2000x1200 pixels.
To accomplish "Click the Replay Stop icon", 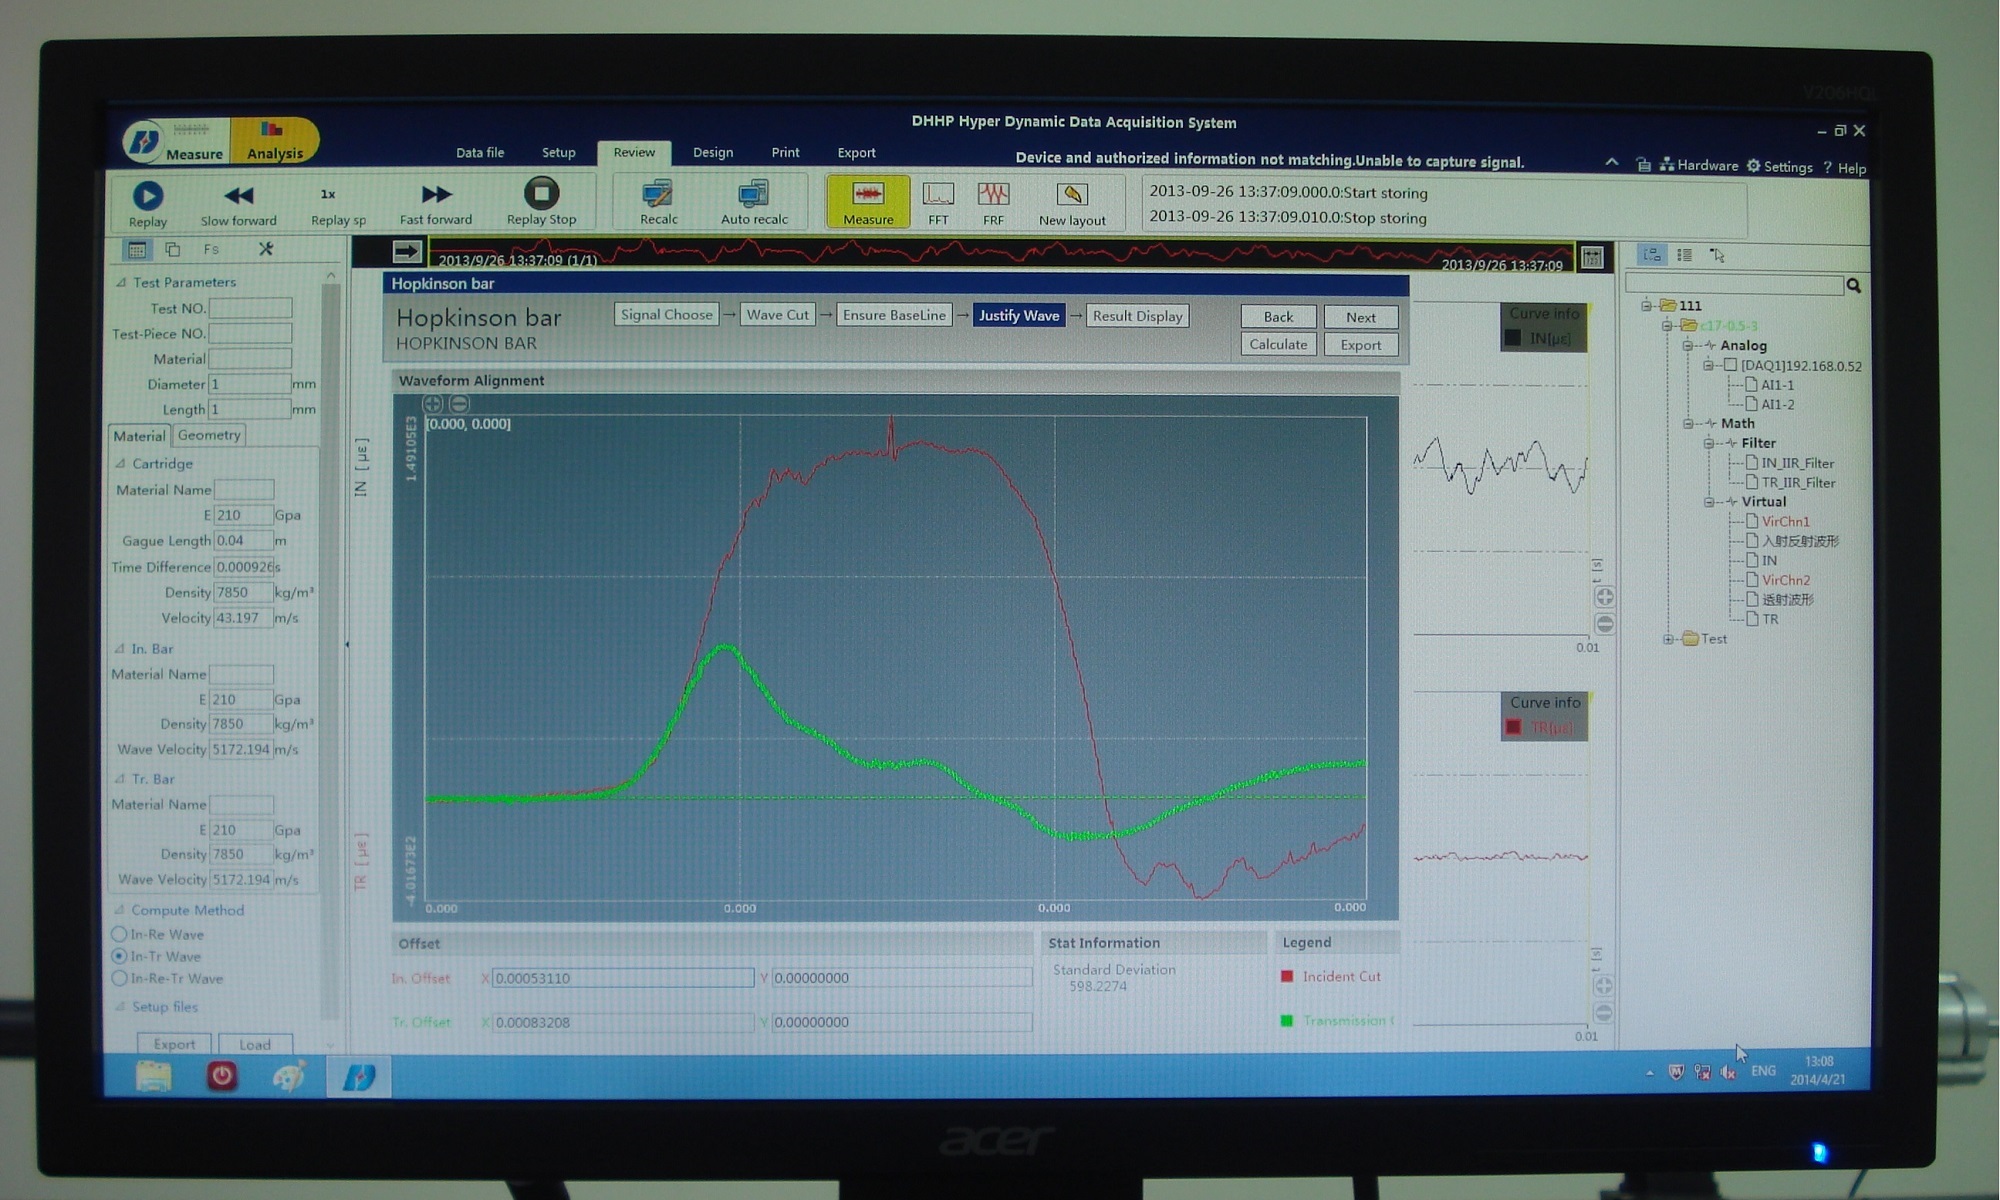I will 541,193.
